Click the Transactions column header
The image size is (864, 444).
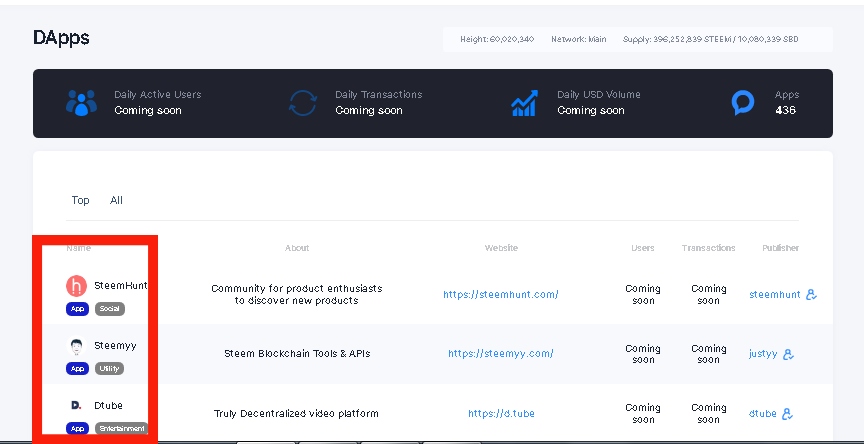tap(709, 248)
